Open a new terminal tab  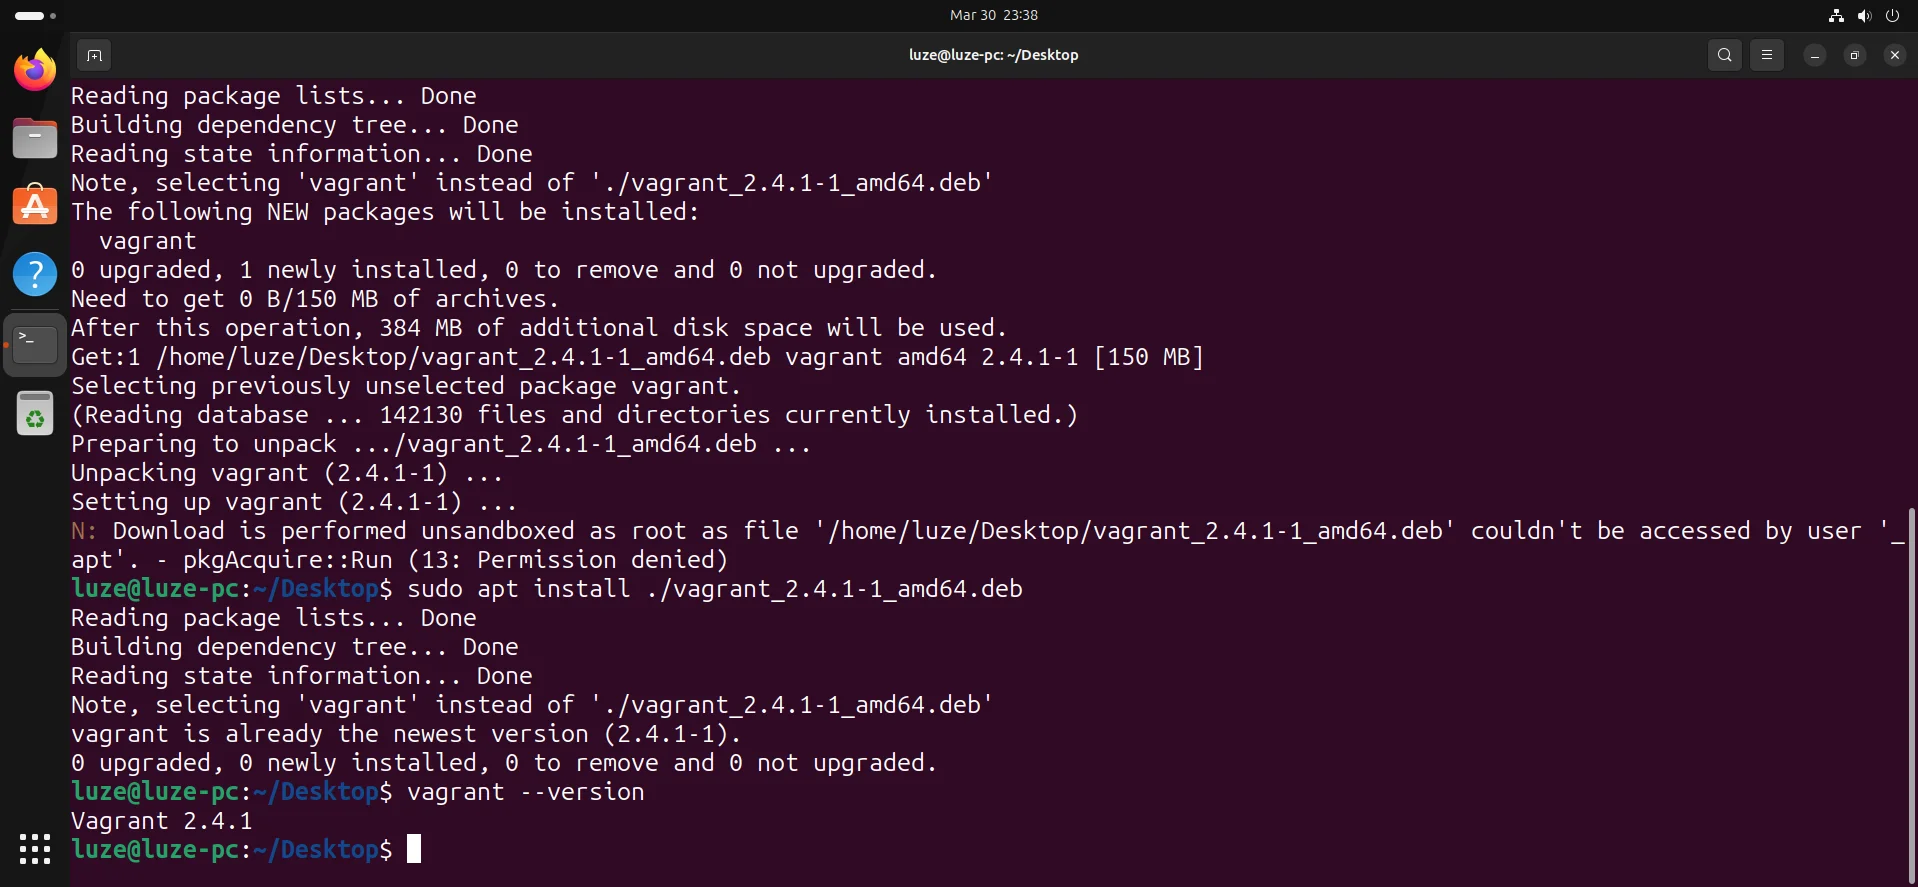coord(94,55)
